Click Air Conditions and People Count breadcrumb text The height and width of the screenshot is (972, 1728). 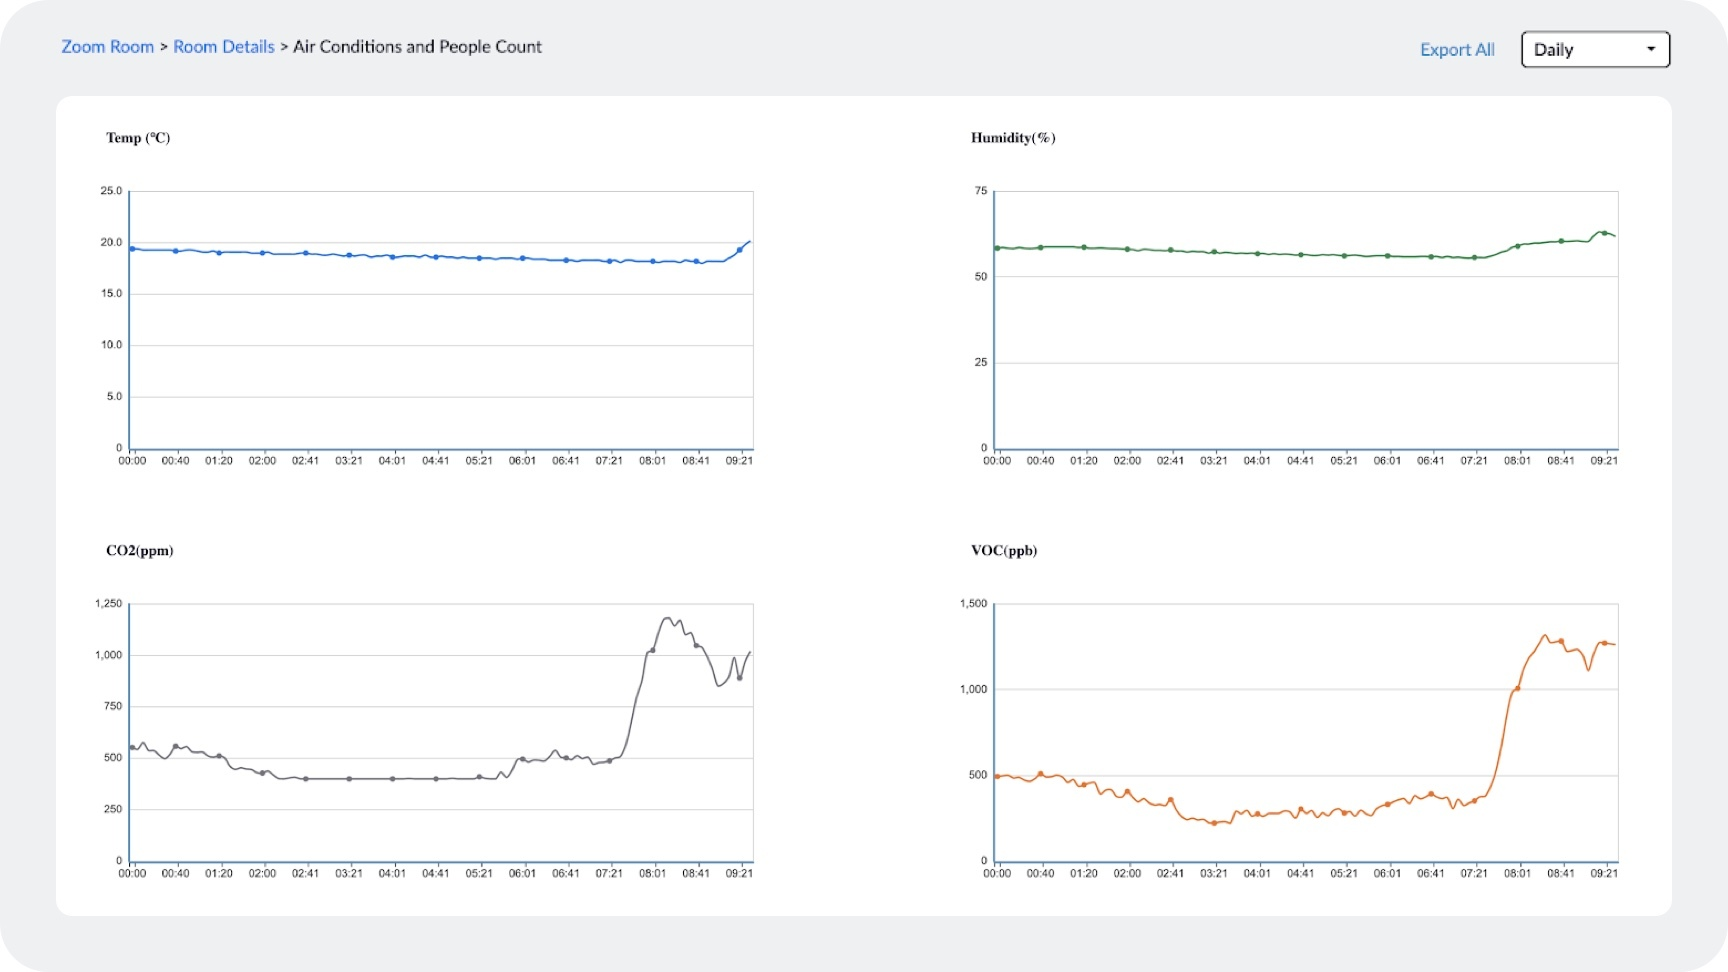[x=417, y=47]
